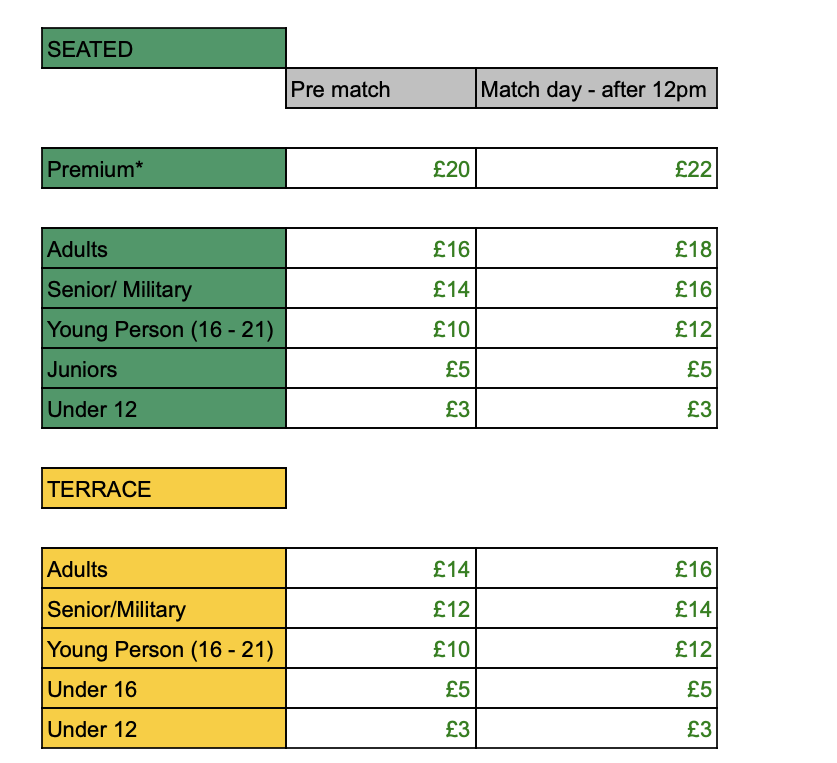Select Match day - after 12pm header
The width and height of the screenshot is (837, 763).
coord(596,89)
